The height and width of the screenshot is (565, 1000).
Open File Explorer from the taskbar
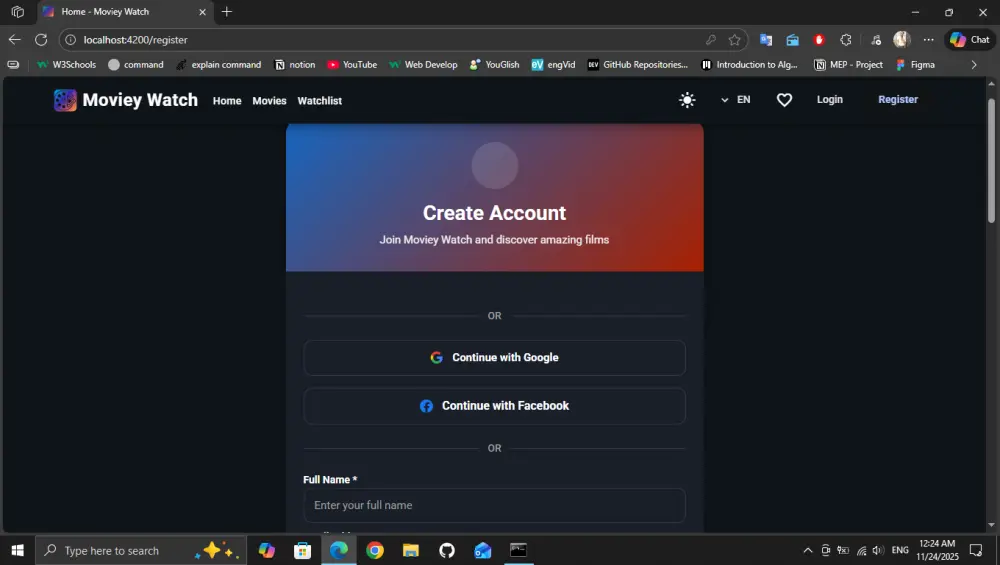coord(411,550)
